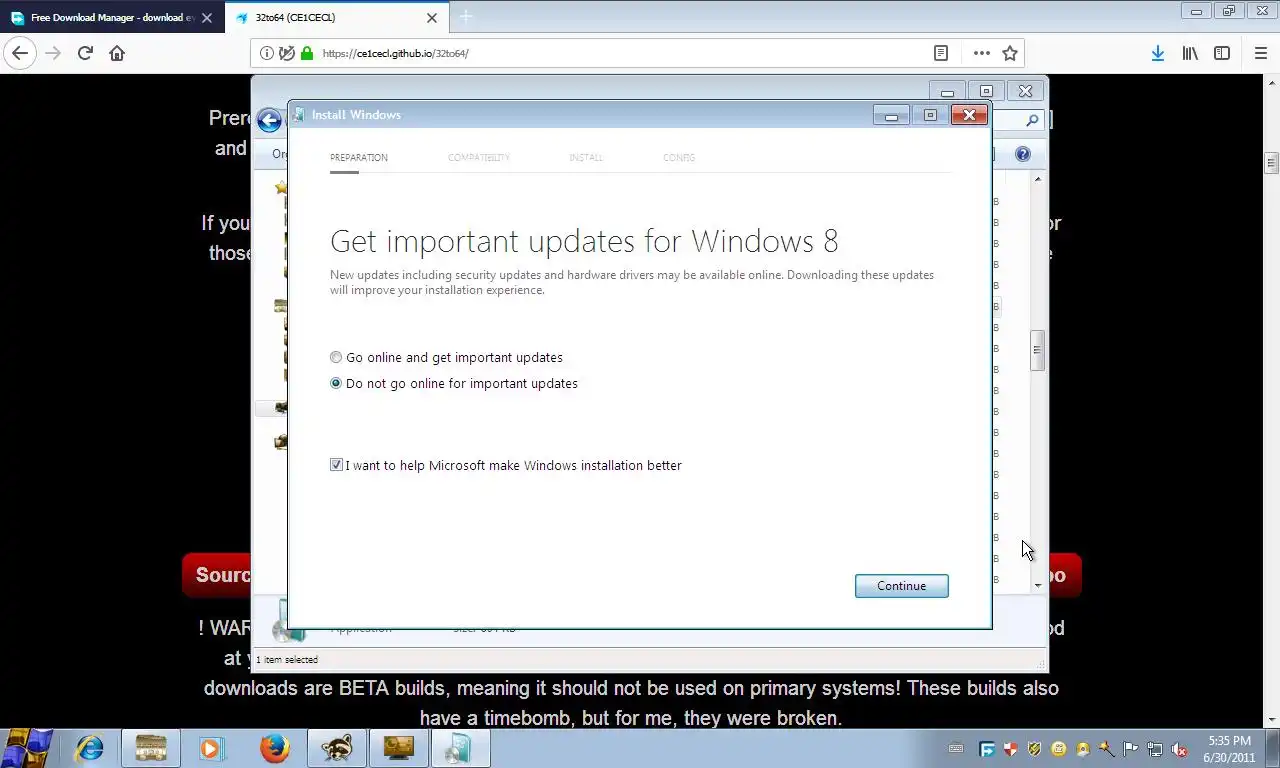The image size is (1280, 768).
Task: Open Action Center flag tray icon
Action: (x=1131, y=749)
